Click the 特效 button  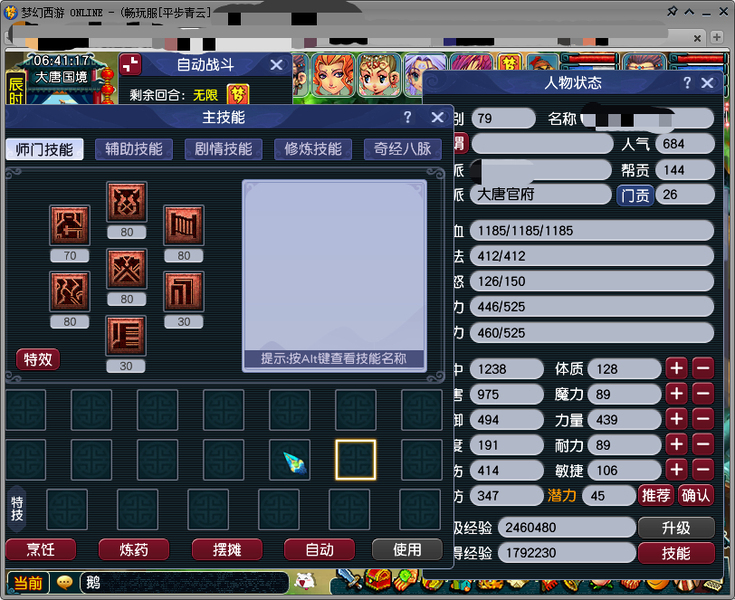(x=38, y=360)
